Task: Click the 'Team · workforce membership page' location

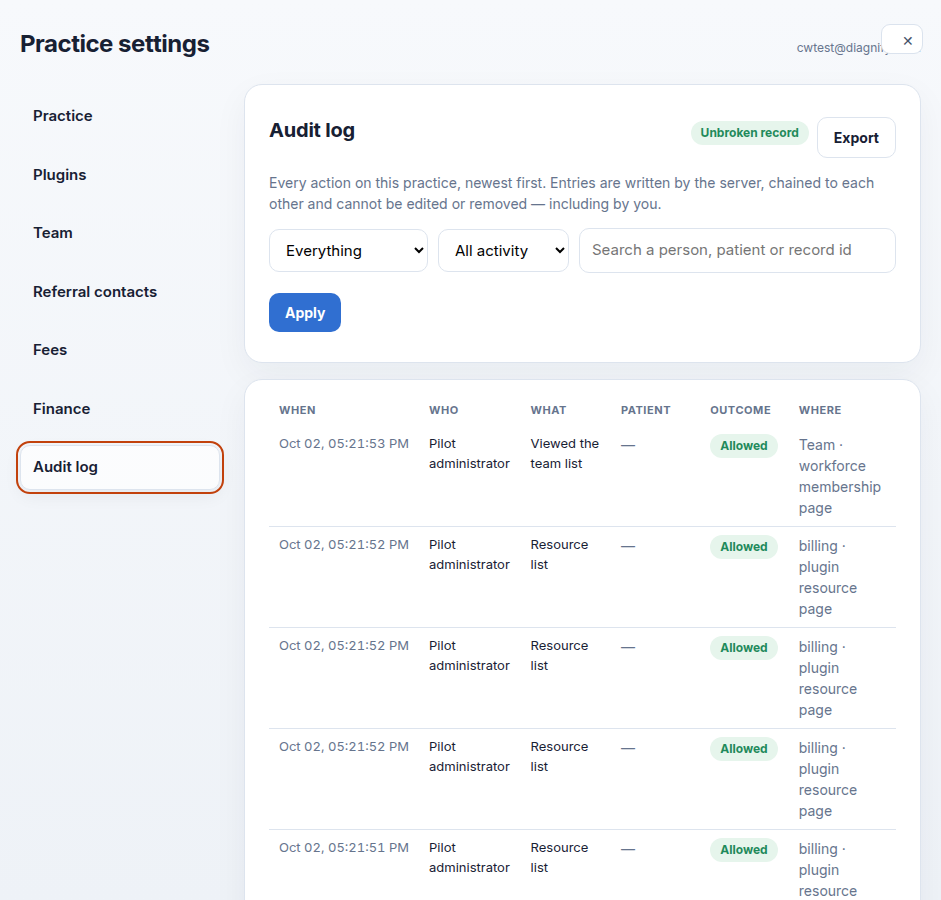Action: click(x=840, y=476)
